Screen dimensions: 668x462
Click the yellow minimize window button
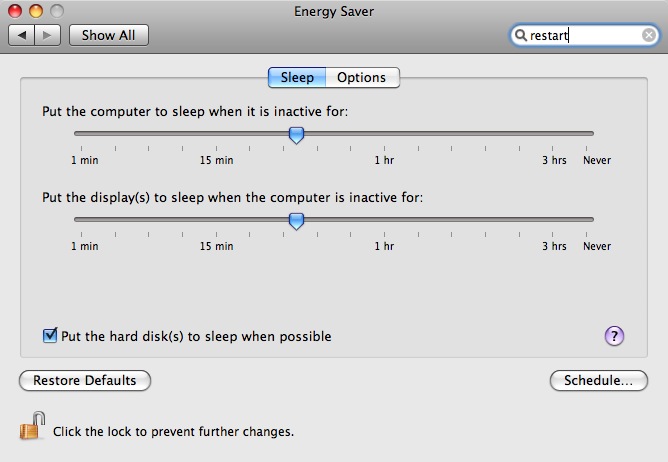click(x=36, y=11)
